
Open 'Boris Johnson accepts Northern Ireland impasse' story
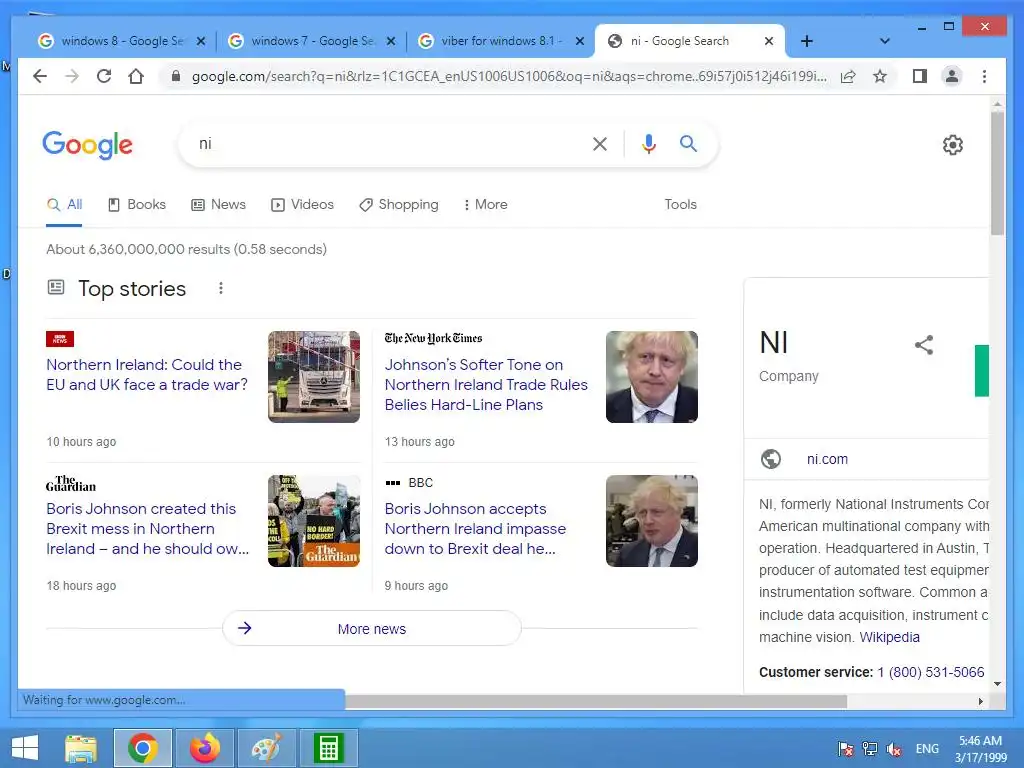(x=475, y=528)
